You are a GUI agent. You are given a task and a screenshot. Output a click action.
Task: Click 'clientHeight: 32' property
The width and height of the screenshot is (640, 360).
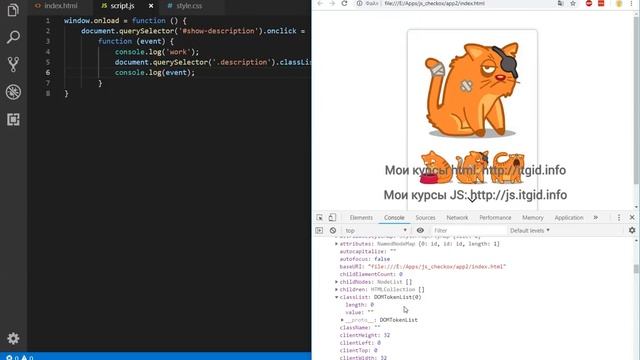pyautogui.click(x=364, y=335)
